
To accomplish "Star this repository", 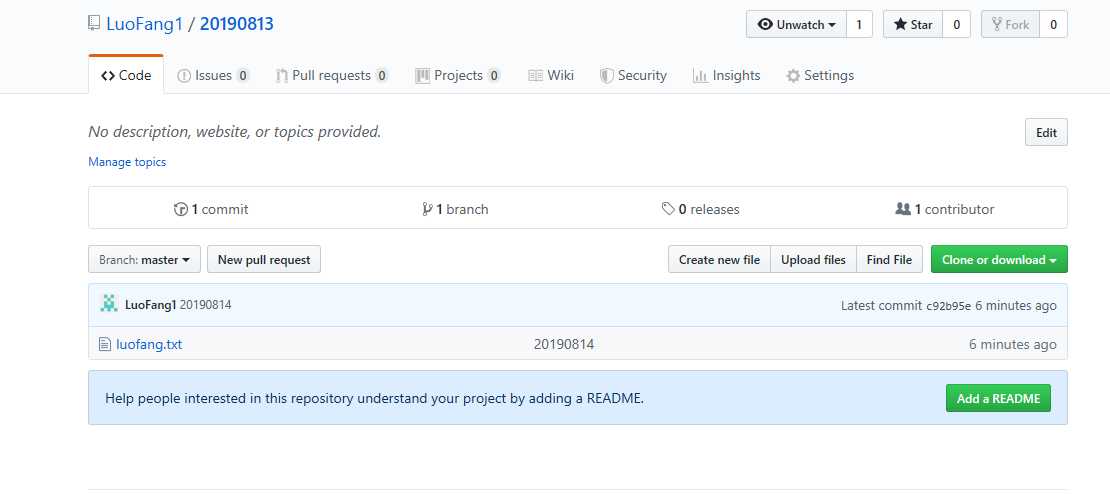I will 913,25.
